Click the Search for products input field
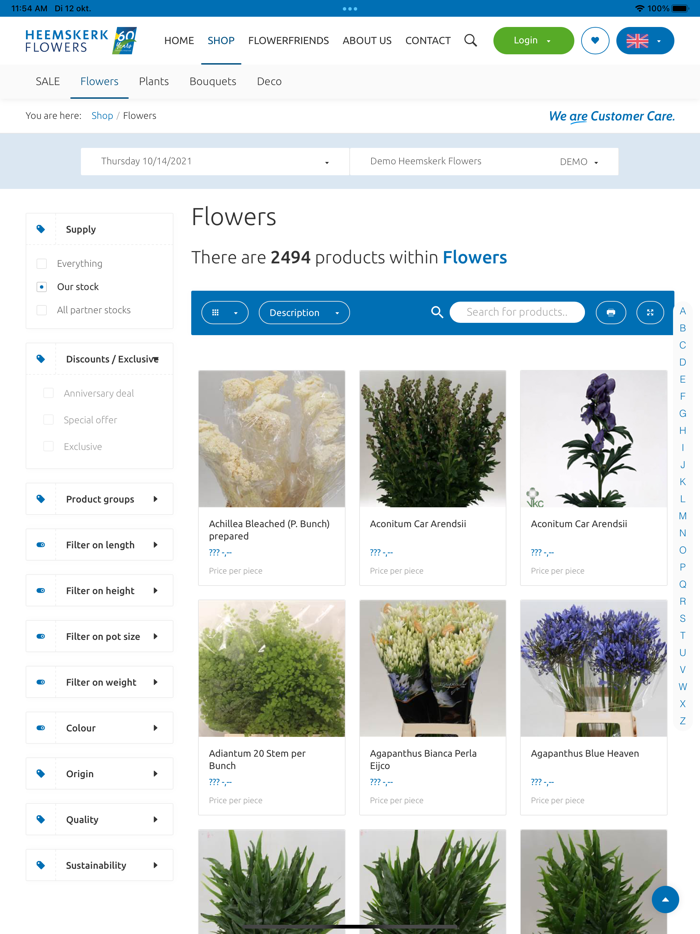This screenshot has height=934, width=700. coord(517,312)
